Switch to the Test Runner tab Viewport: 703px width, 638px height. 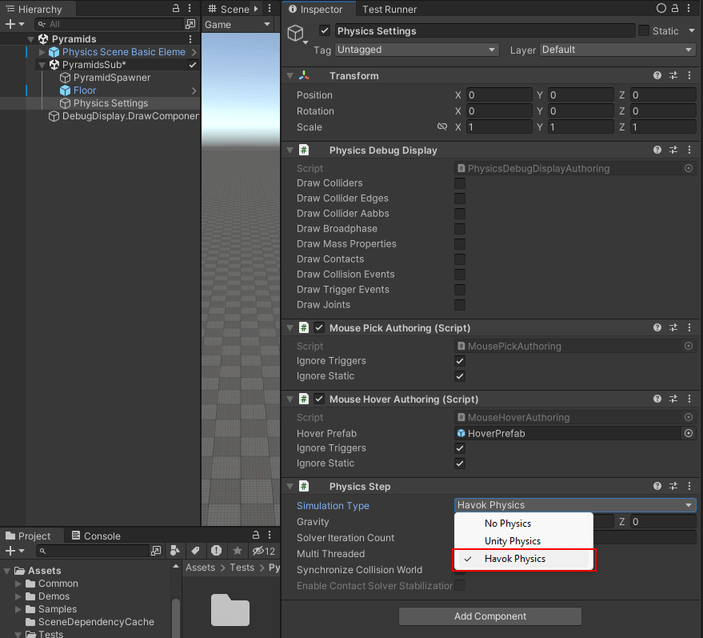point(389,9)
